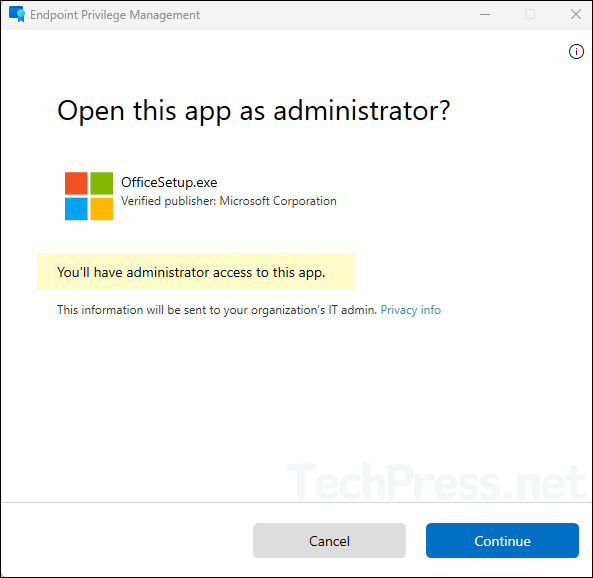Screen dimensions: 593x578
Task: Minimize the Endpoint Privilege Management dialog
Action: coord(485,14)
